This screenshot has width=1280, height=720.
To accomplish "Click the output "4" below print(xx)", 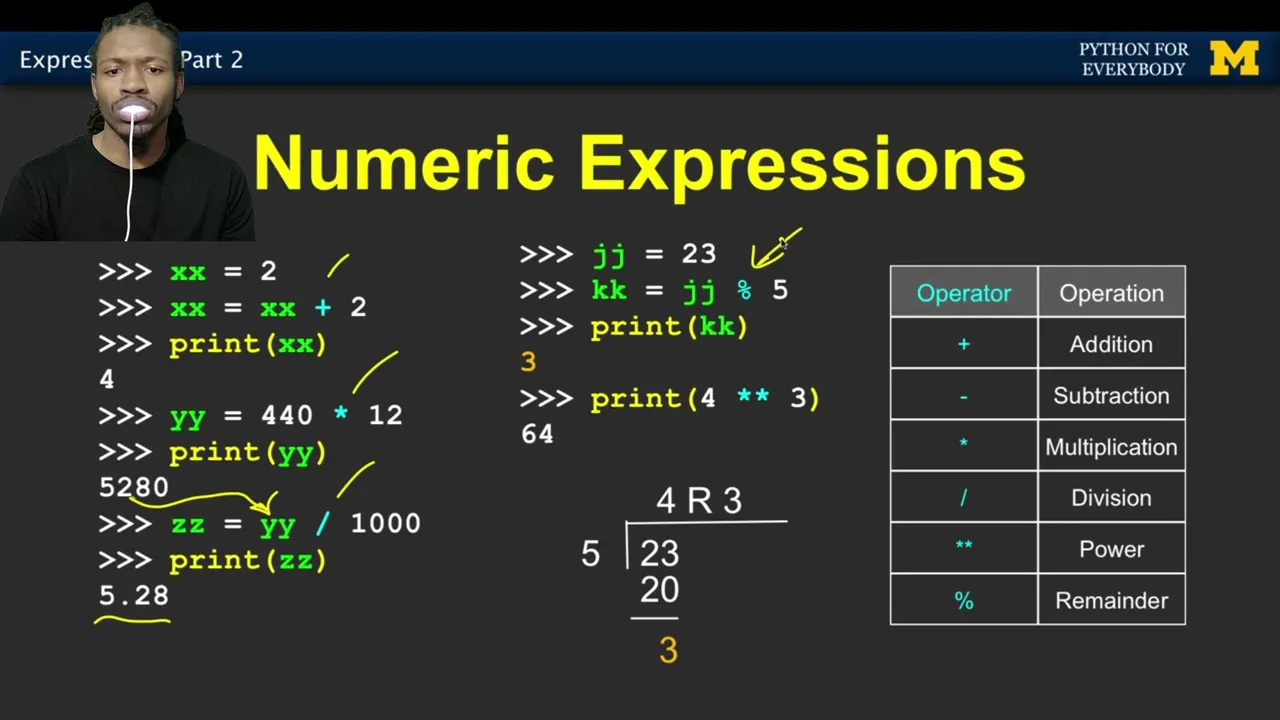I will pos(107,380).
